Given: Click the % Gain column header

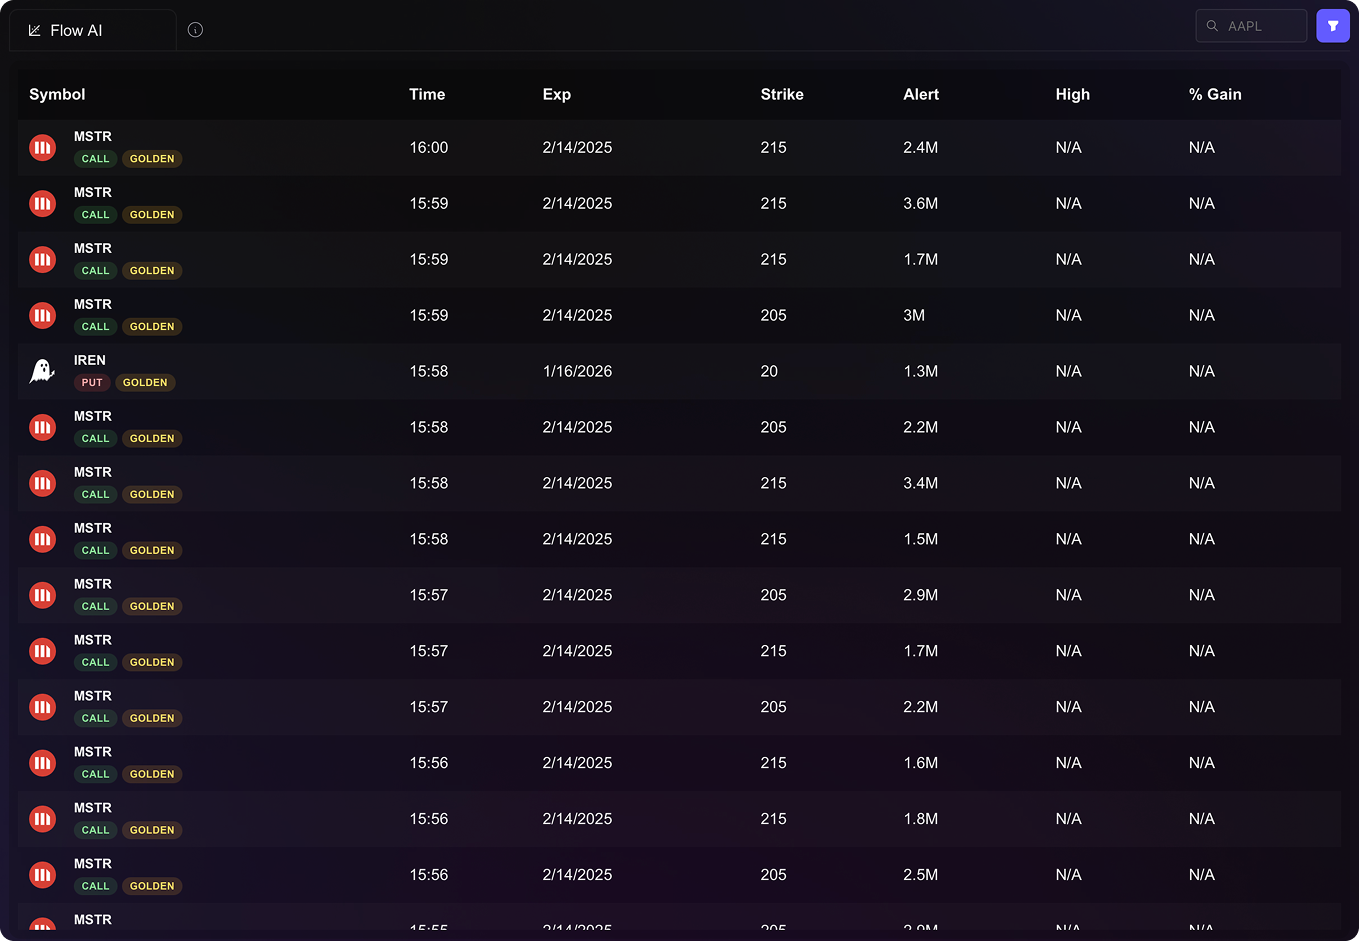Looking at the screenshot, I should tap(1214, 94).
